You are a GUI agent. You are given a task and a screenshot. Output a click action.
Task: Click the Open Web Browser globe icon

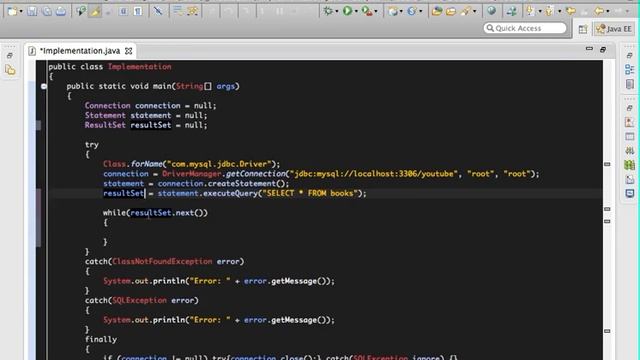[491, 11]
